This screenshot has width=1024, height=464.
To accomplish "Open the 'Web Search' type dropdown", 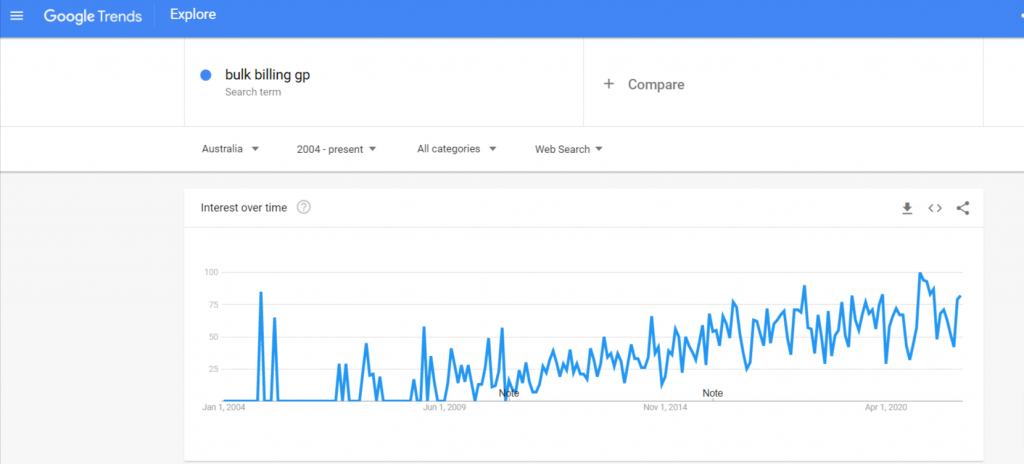I will (568, 149).
